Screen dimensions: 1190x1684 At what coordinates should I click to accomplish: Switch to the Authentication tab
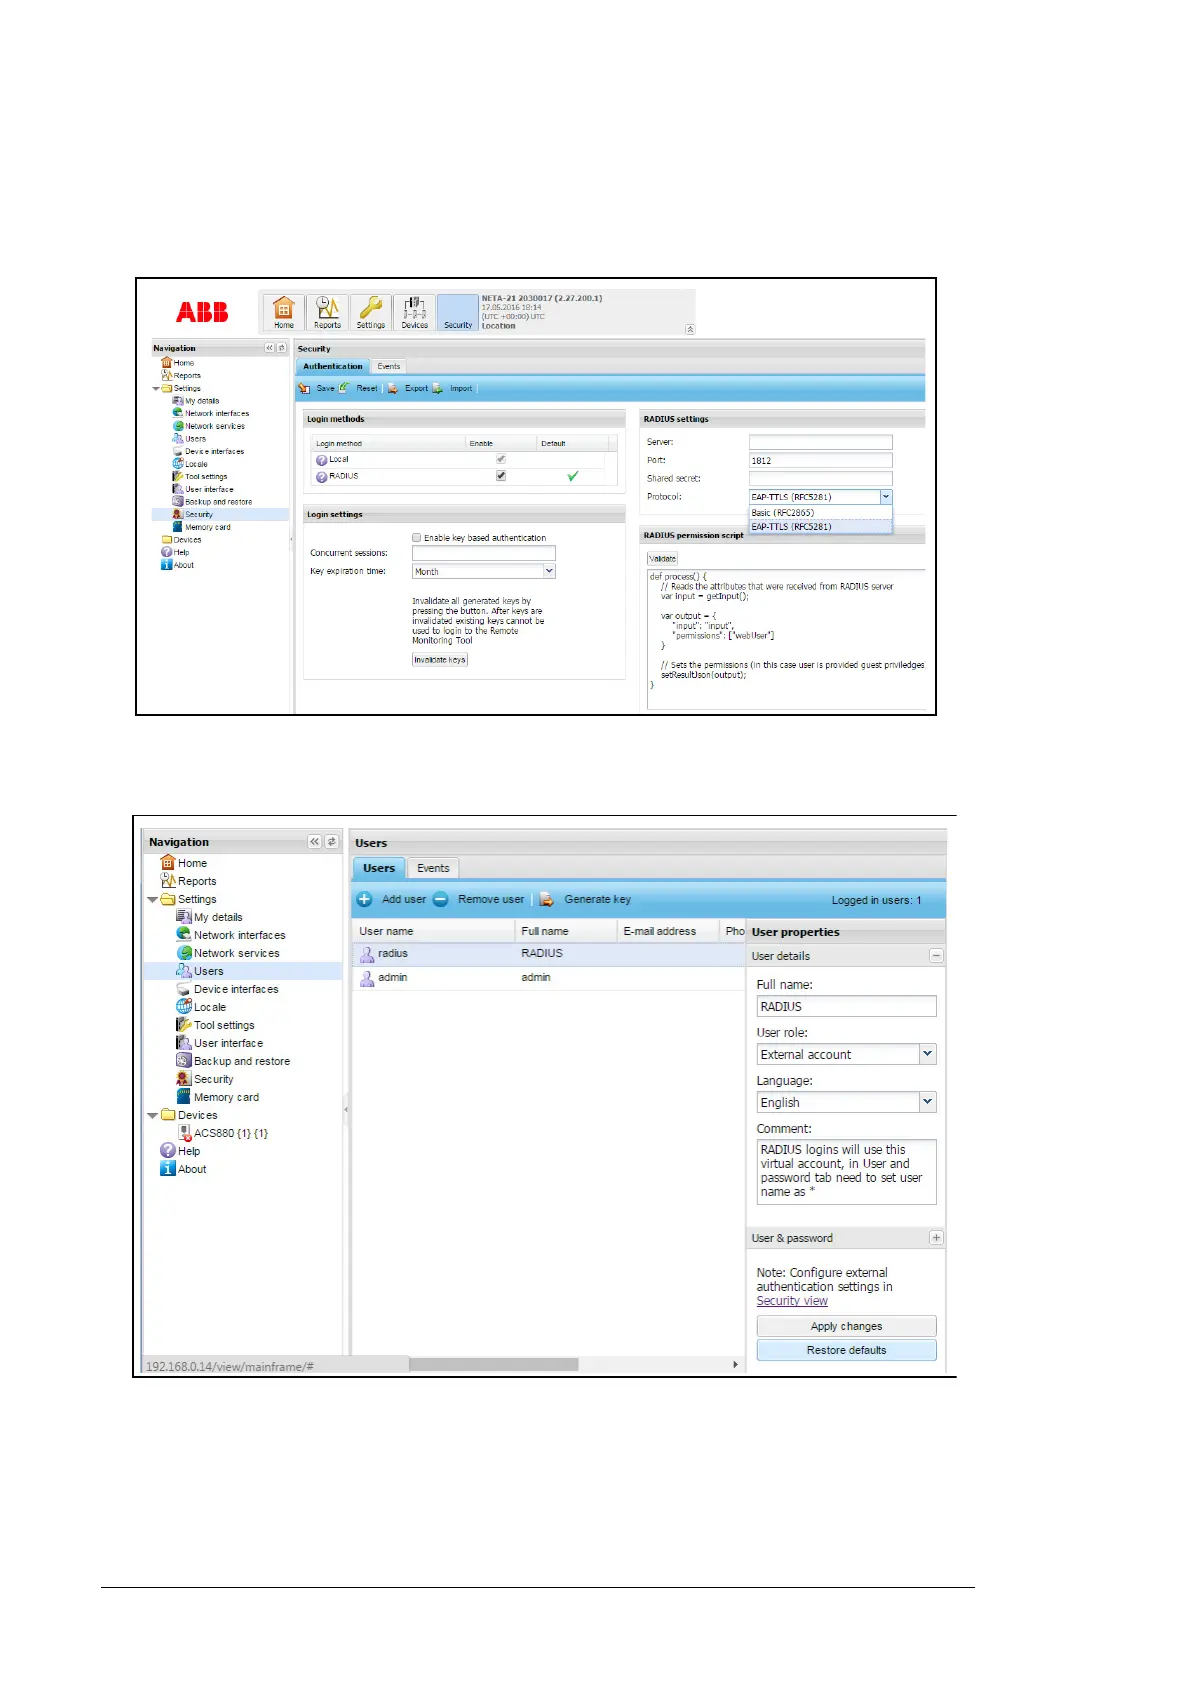(x=333, y=366)
